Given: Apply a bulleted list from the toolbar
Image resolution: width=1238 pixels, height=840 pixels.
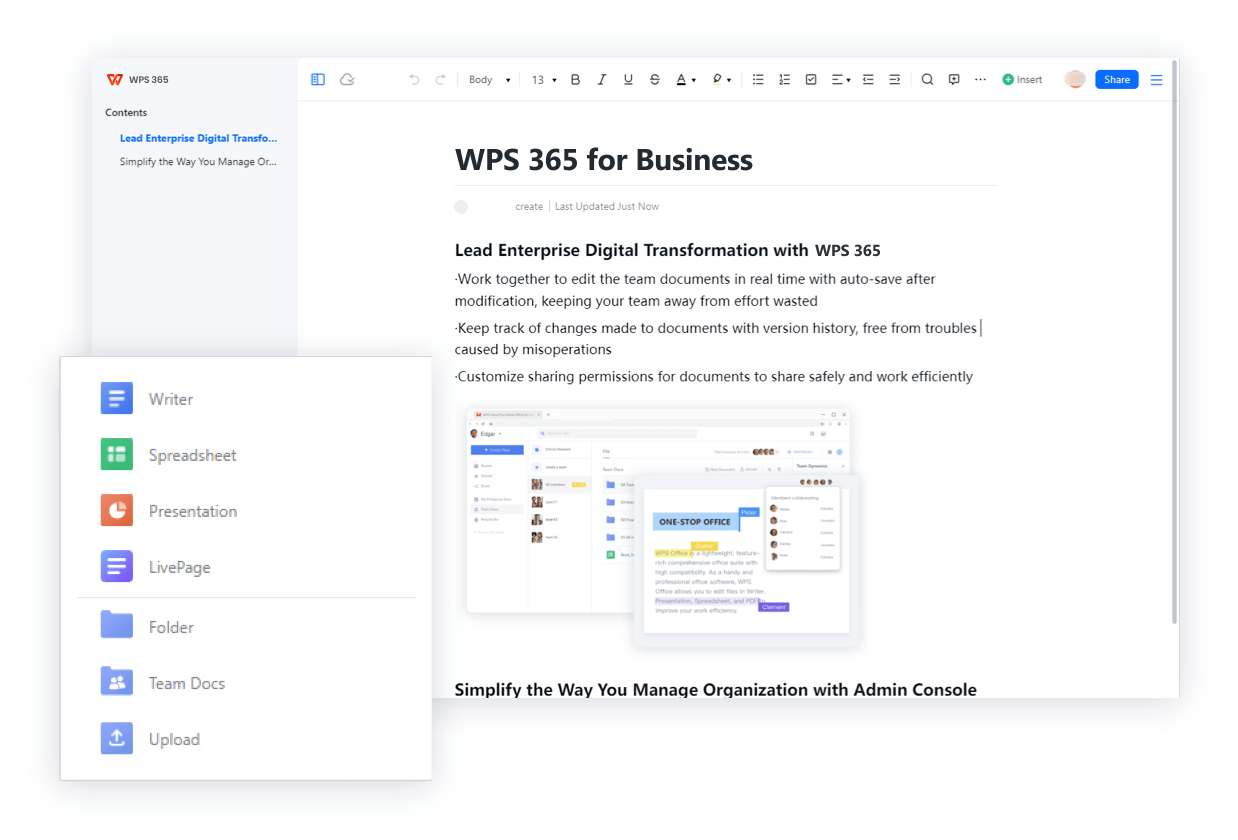Looking at the screenshot, I should [x=758, y=79].
